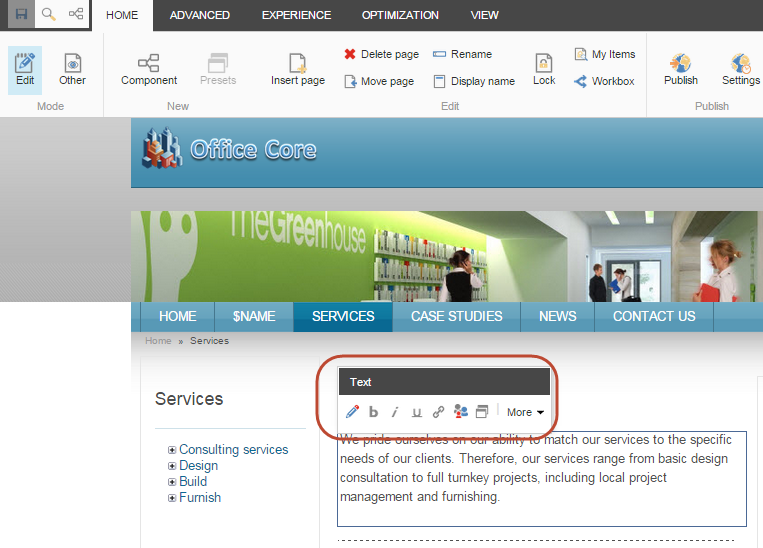Open the More dropdown
Image resolution: width=763 pixels, height=548 pixels.
tap(525, 412)
